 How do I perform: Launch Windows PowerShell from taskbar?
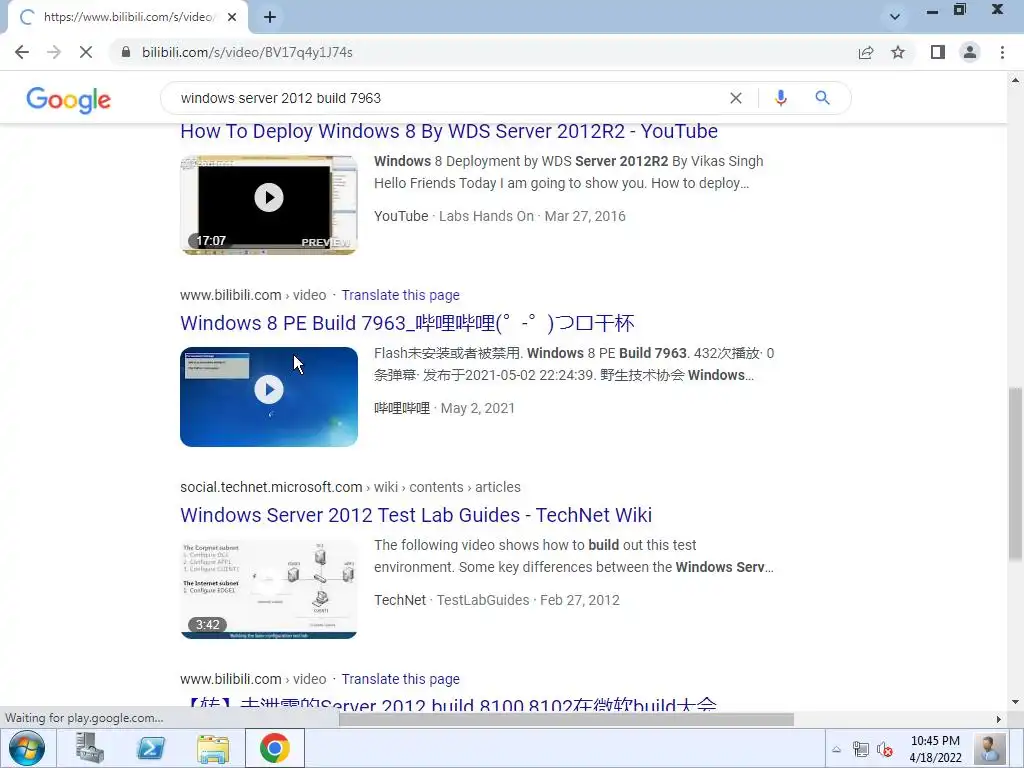151,748
